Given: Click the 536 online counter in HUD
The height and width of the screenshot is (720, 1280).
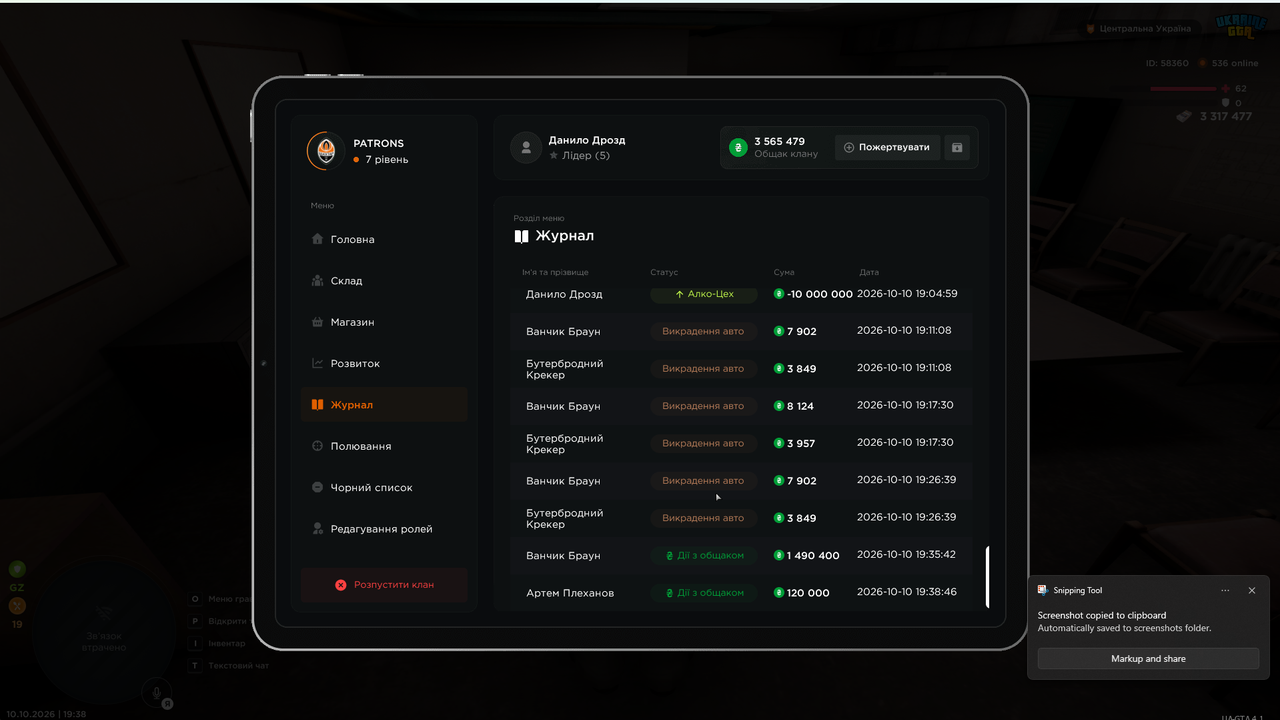Looking at the screenshot, I should point(1228,63).
